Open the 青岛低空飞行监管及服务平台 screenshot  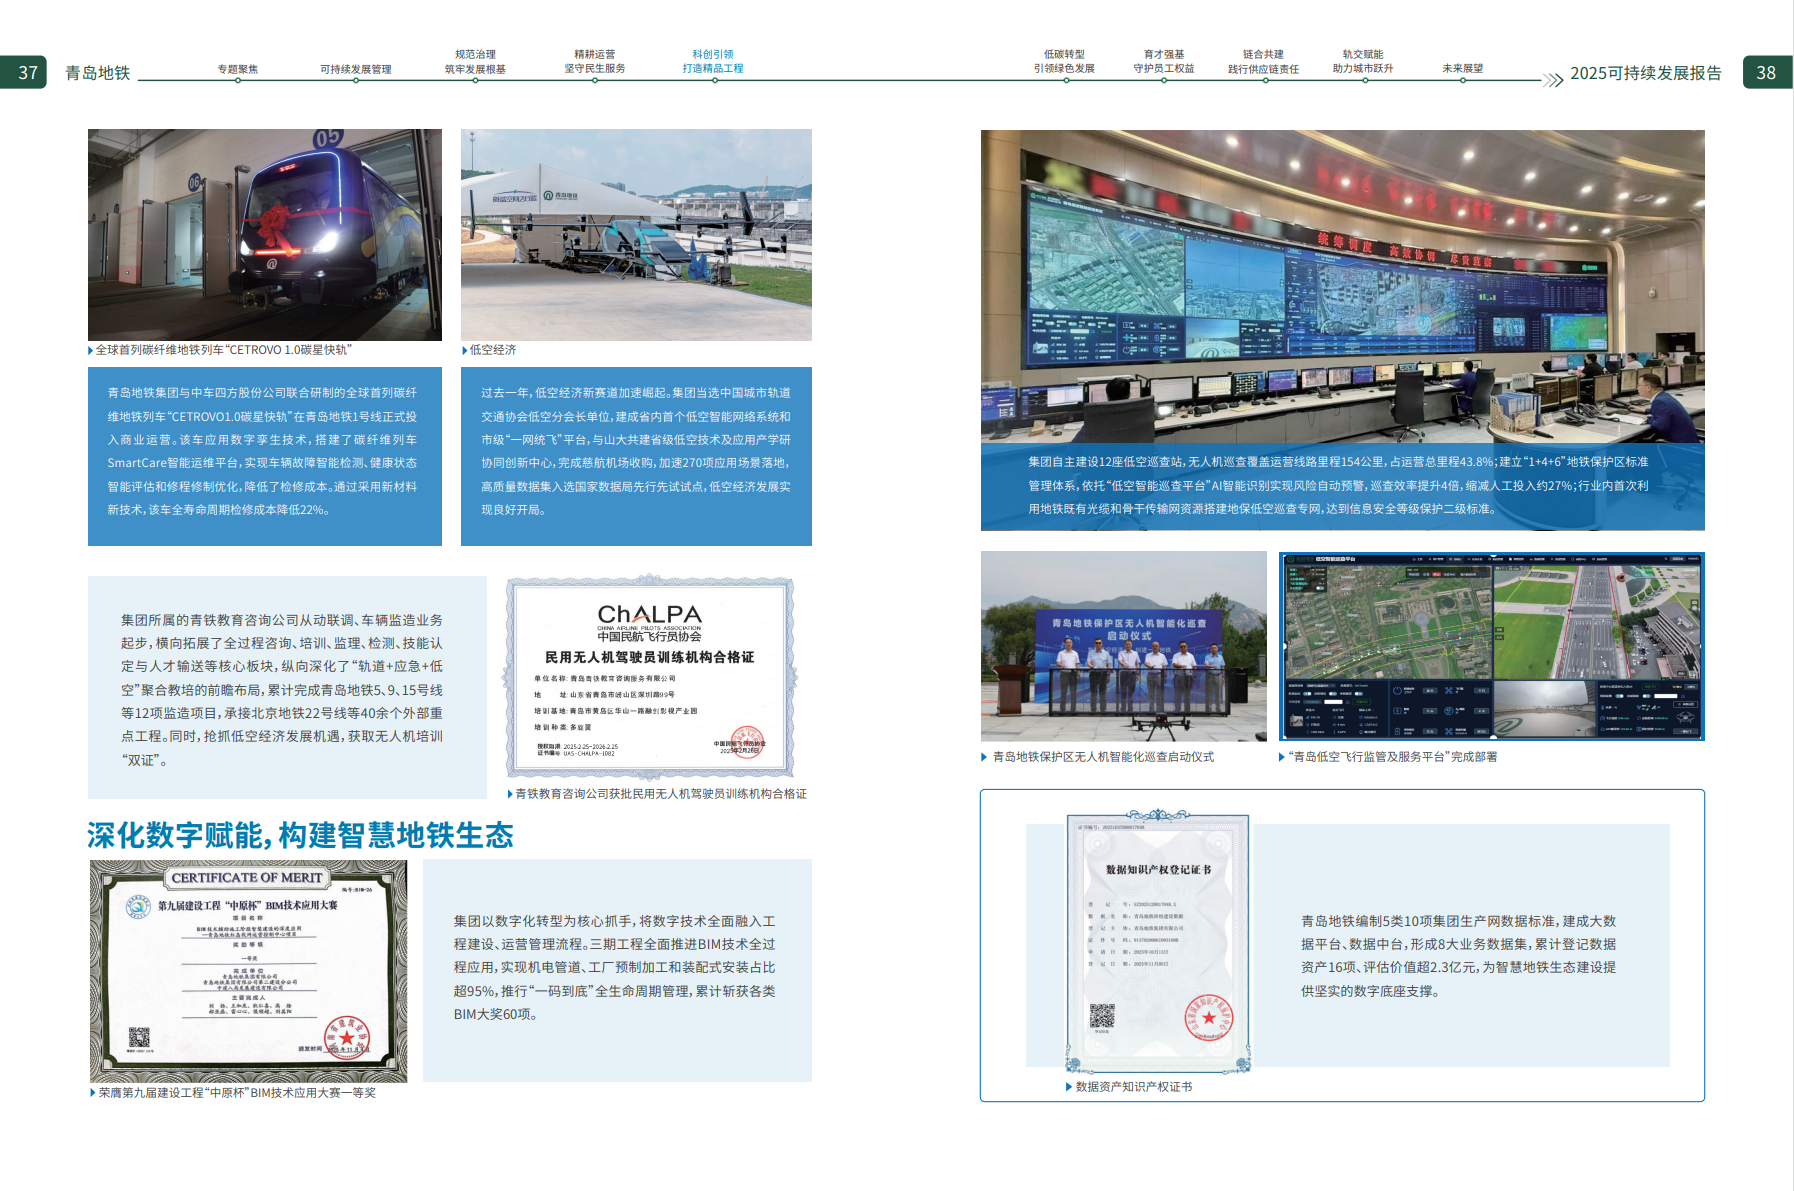tap(1492, 646)
